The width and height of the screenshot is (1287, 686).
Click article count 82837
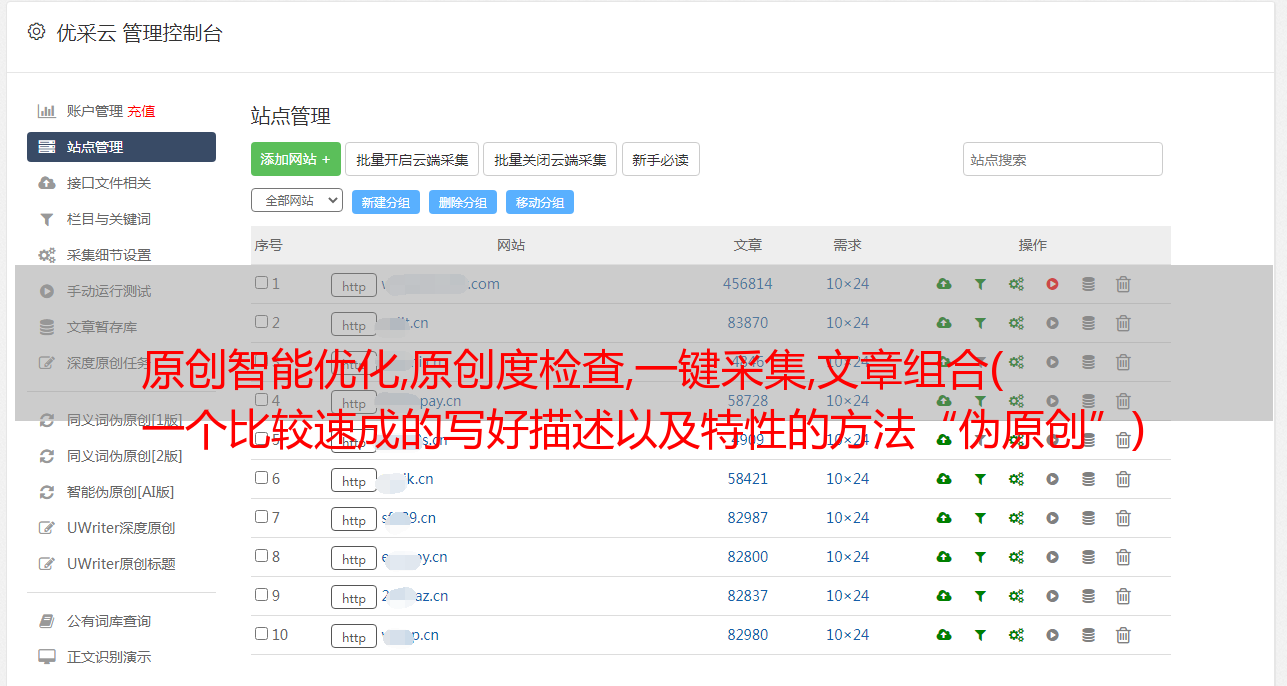pos(748,596)
